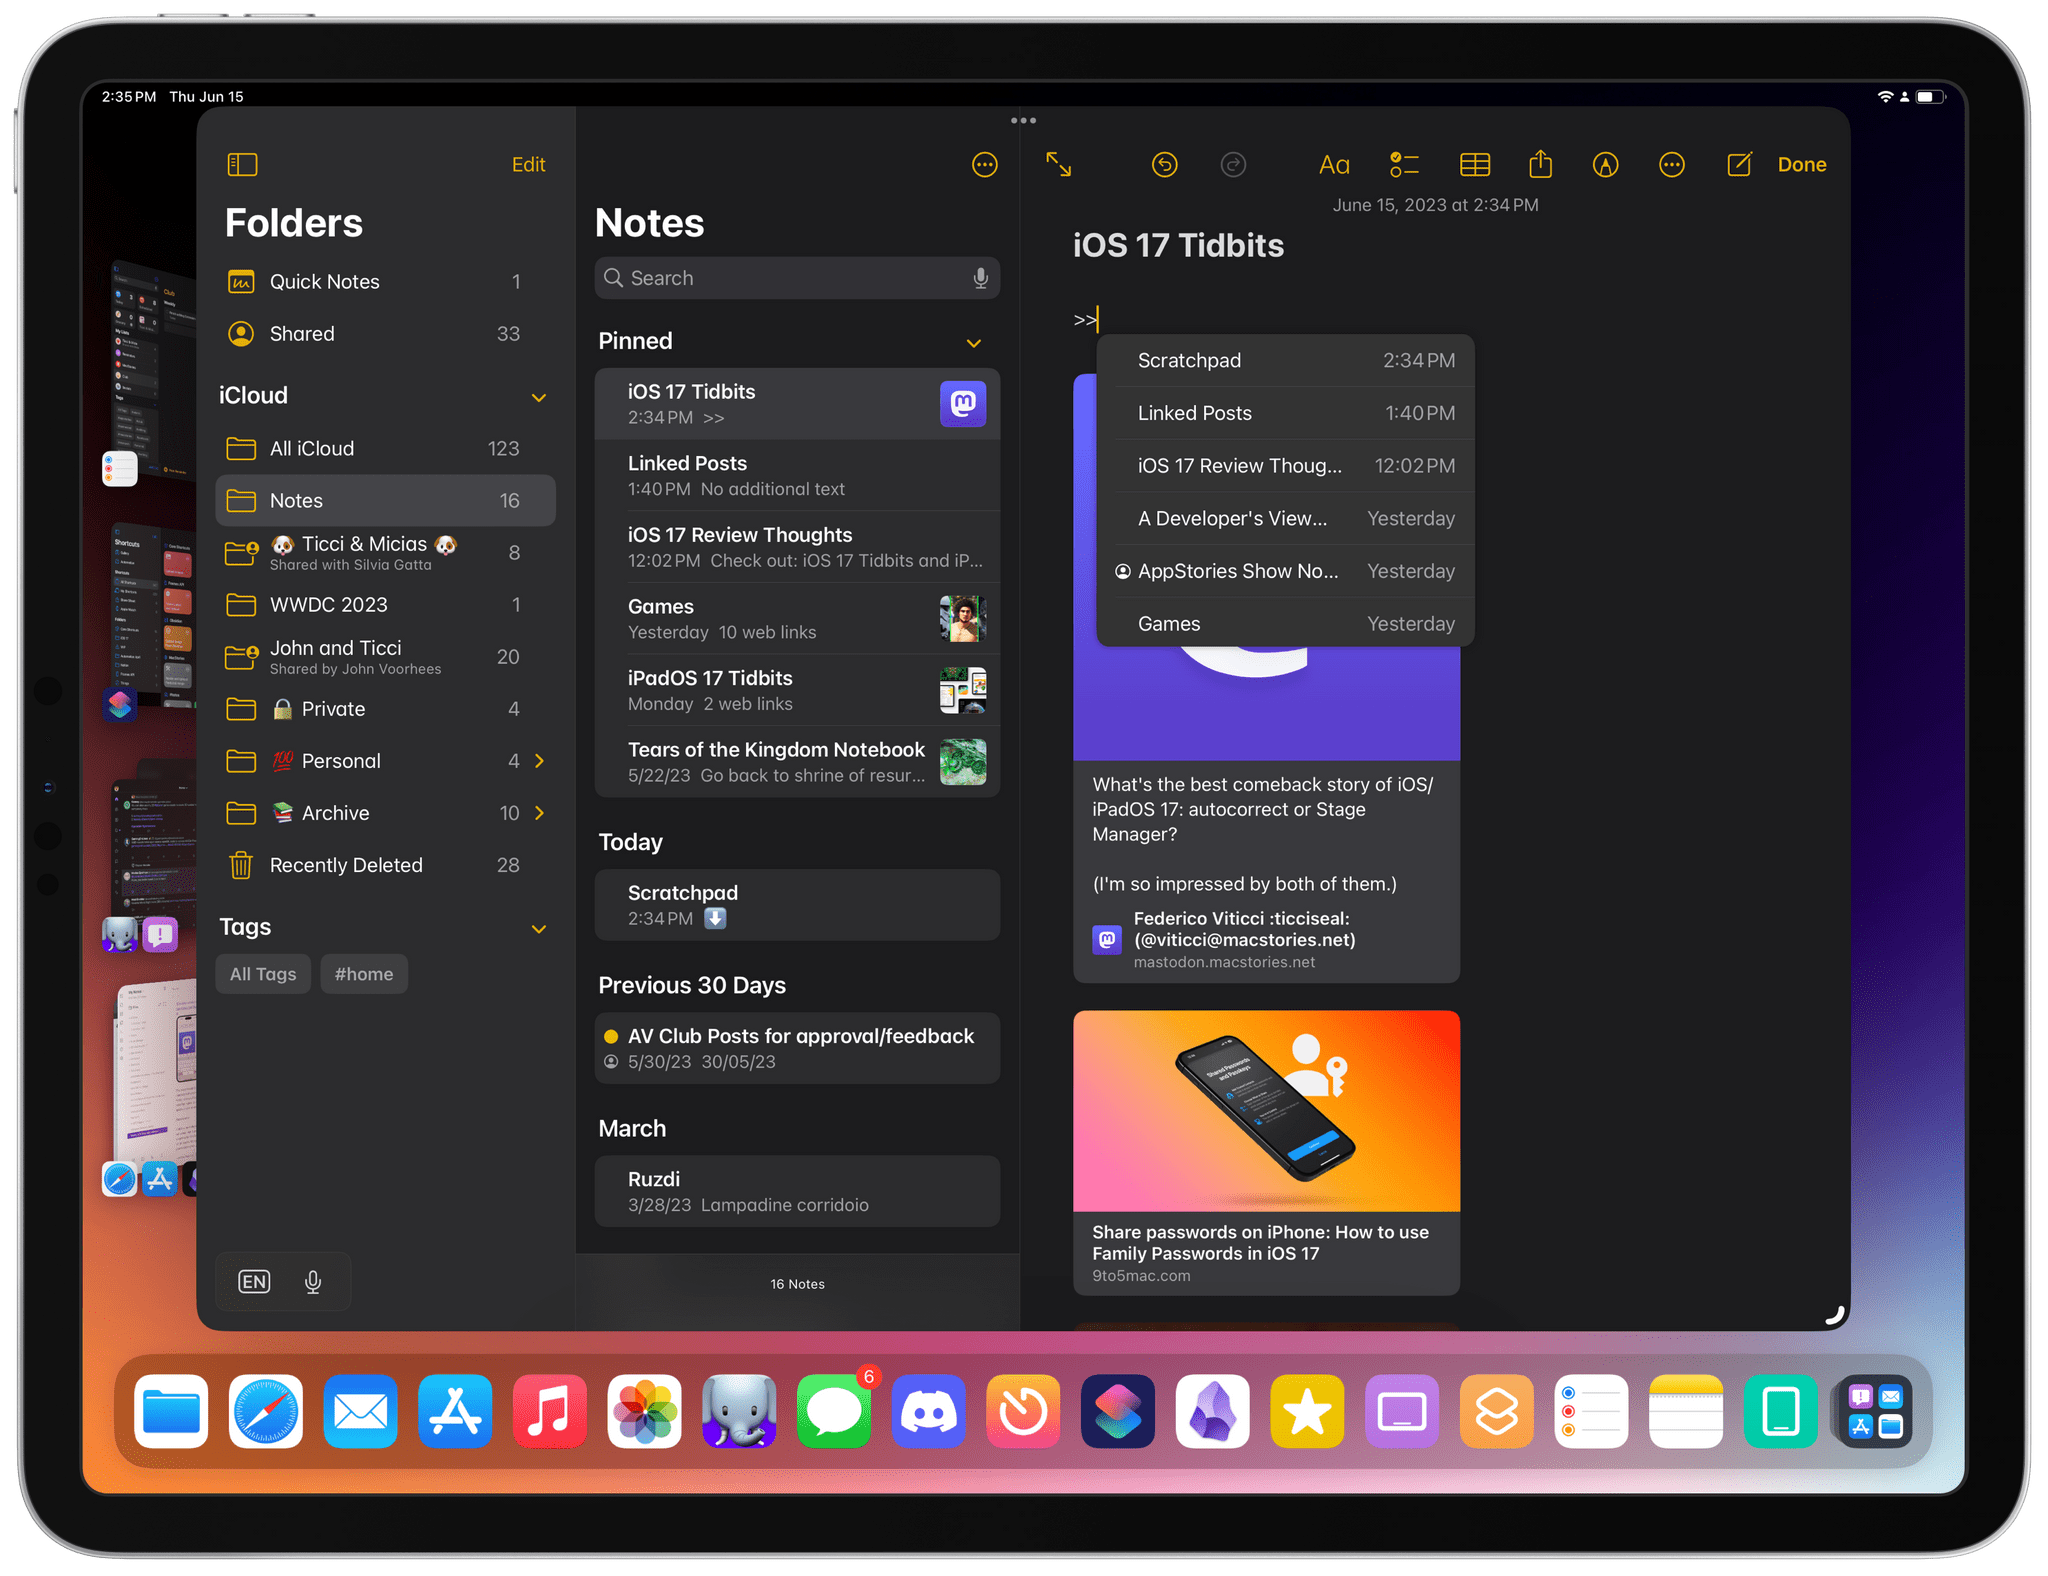This screenshot has height=1576, width=2048.
Task: Open All iCloud folder
Action: (x=385, y=449)
